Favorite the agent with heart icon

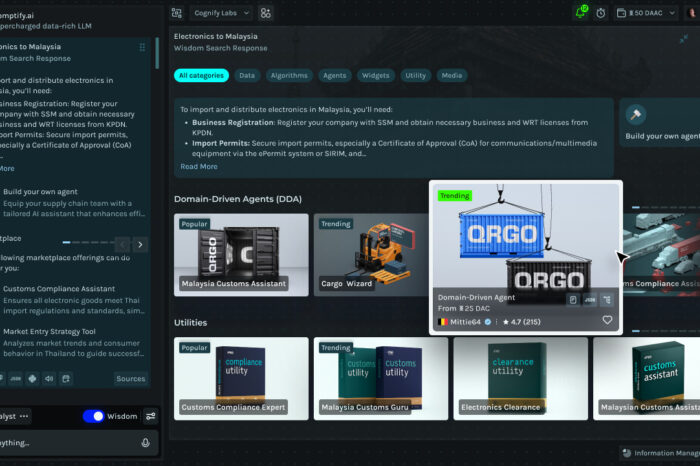click(x=607, y=321)
